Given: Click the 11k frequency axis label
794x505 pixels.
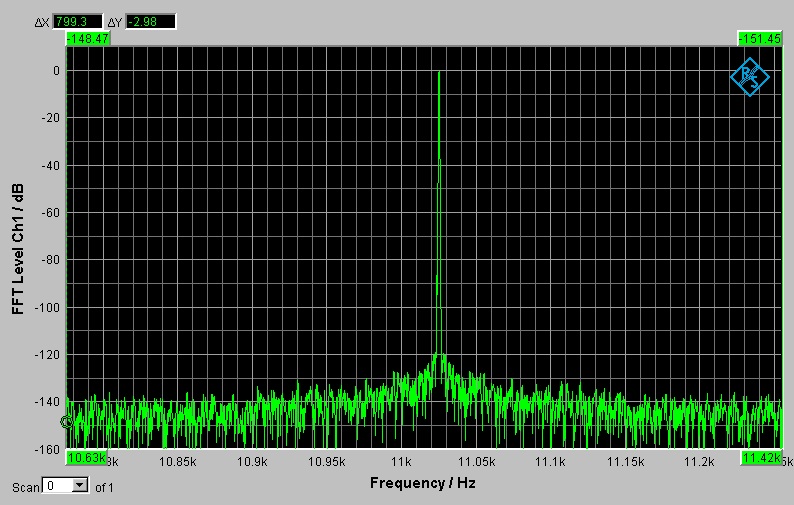Looking at the screenshot, I should point(401,462).
